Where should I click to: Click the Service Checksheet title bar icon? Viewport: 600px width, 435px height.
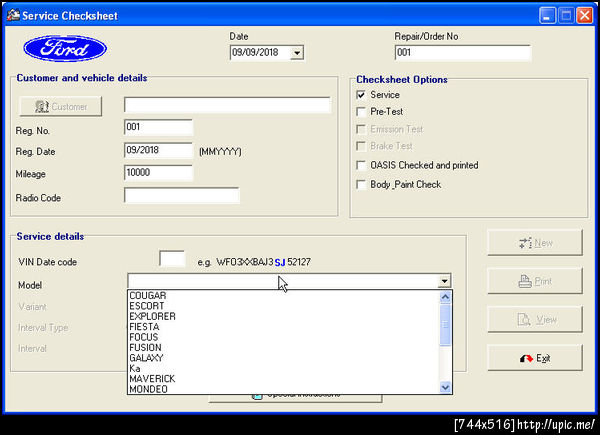tap(13, 15)
